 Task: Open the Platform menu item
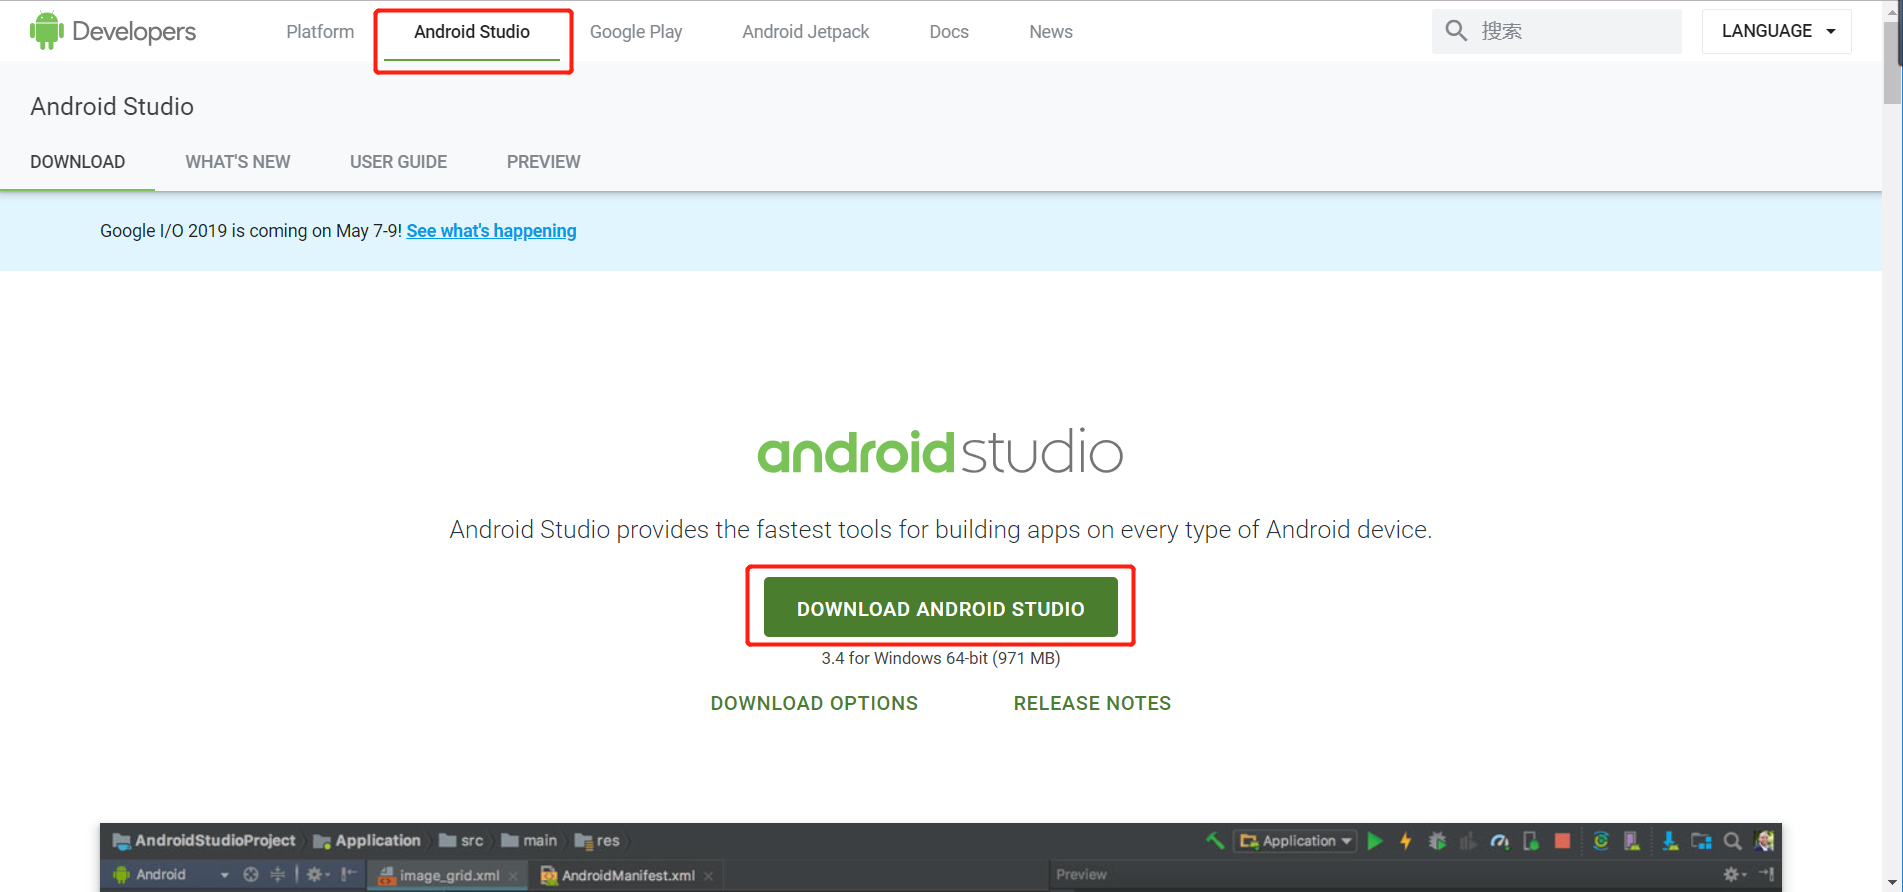click(320, 32)
